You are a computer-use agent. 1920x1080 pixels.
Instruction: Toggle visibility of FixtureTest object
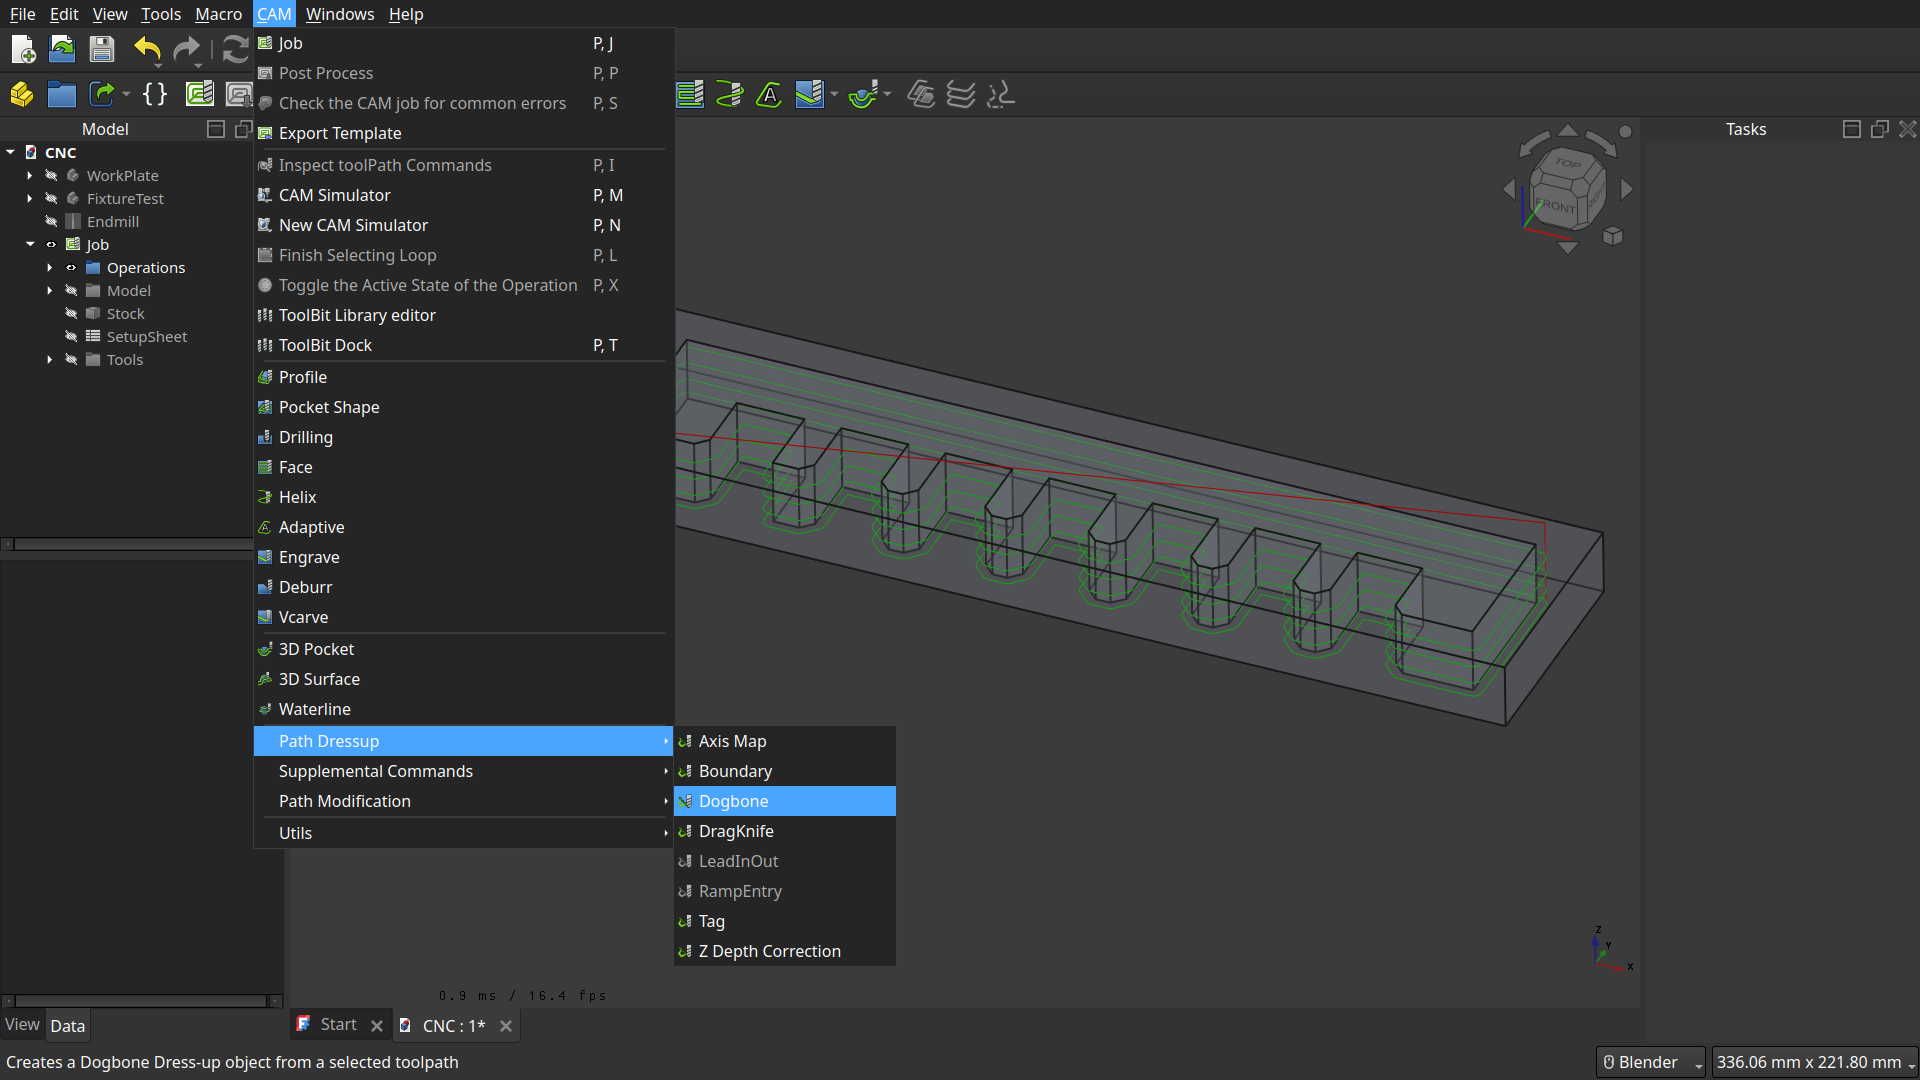[51, 198]
